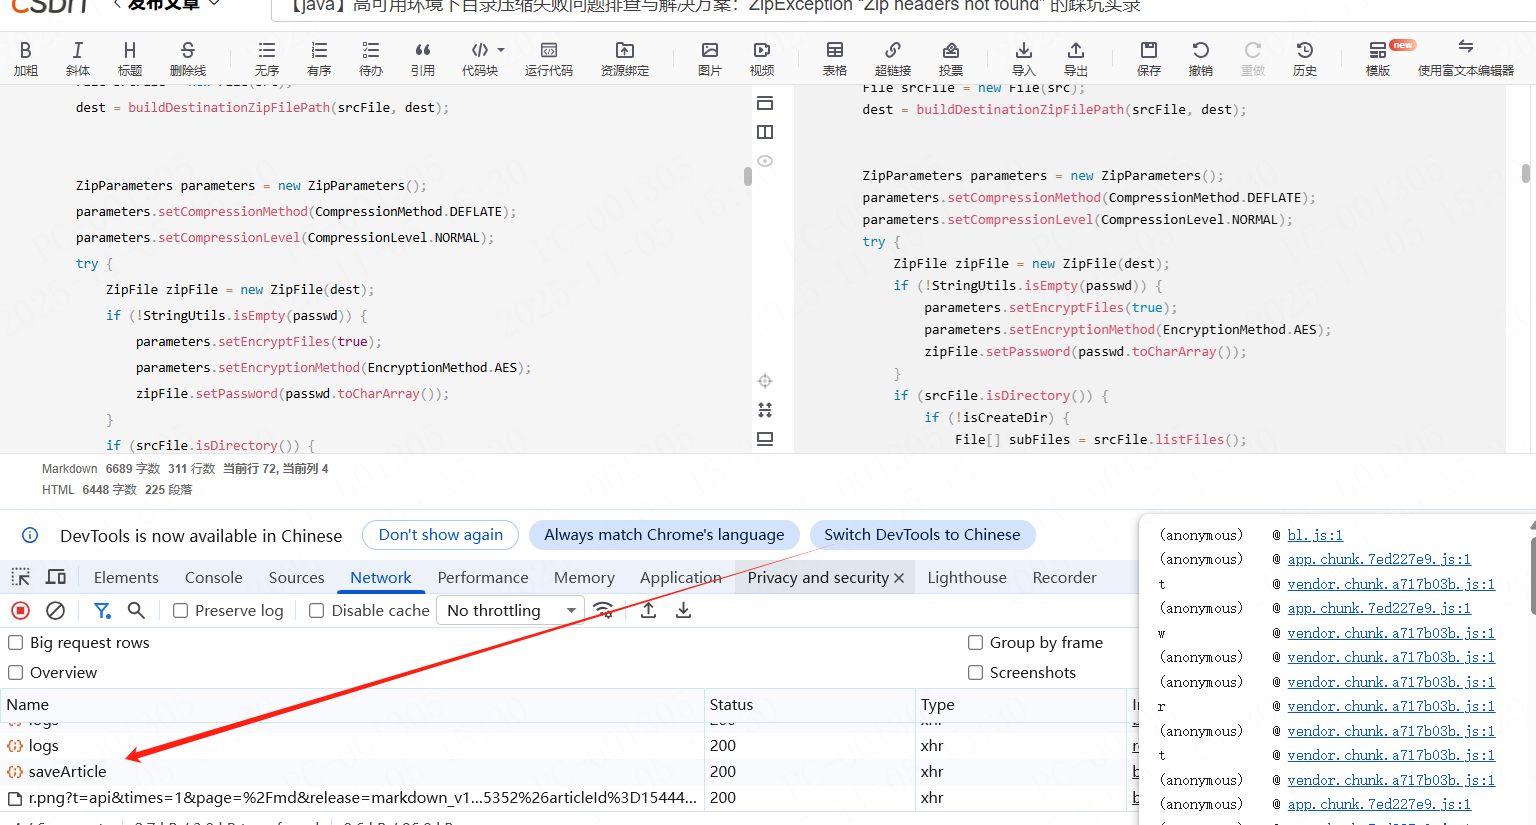Click Don't show again button
The image size is (1536, 825).
click(440, 535)
